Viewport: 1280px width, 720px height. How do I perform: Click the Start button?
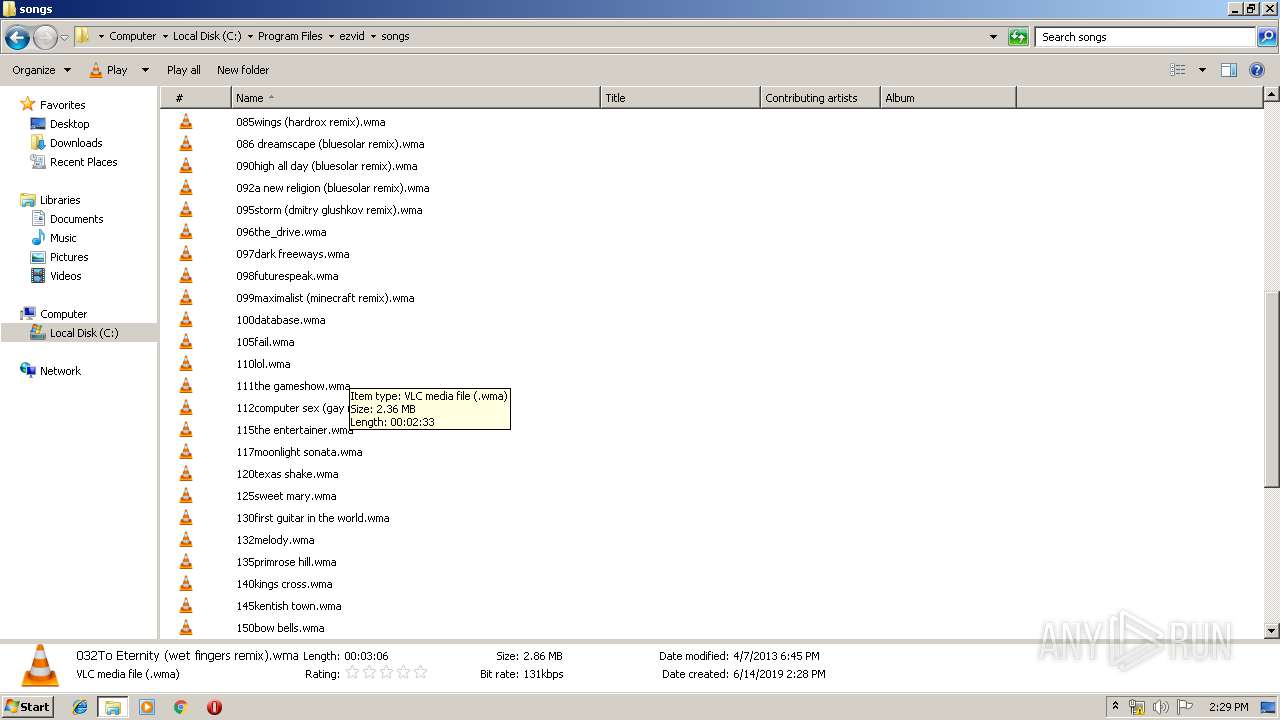pyautogui.click(x=28, y=706)
